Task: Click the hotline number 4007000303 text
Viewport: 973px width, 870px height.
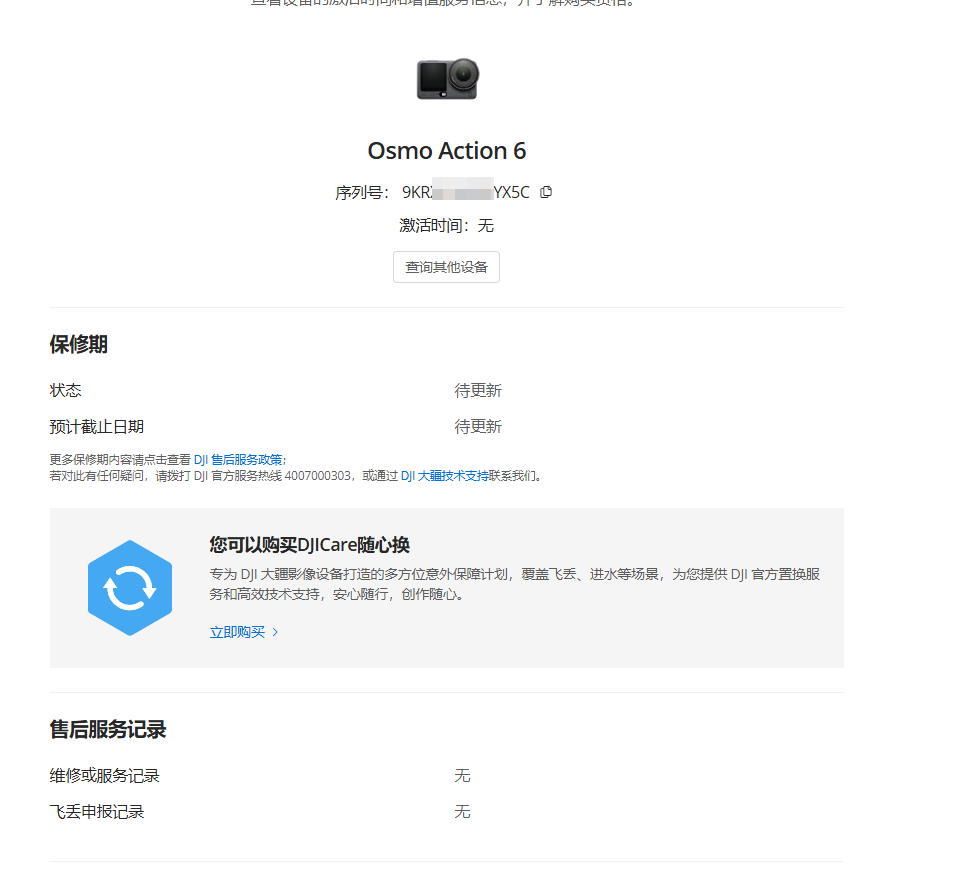Action: 318,476
